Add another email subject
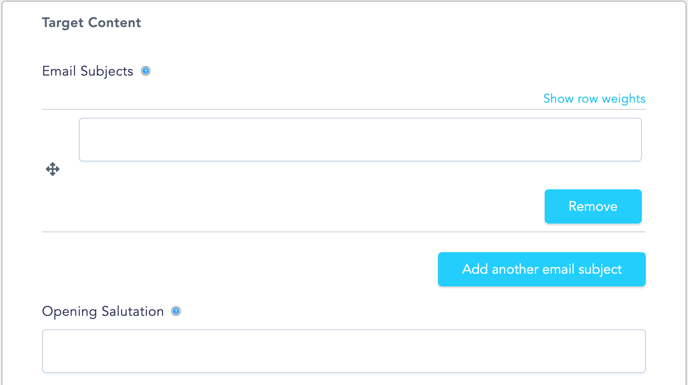This screenshot has height=385, width=688. 542,269
